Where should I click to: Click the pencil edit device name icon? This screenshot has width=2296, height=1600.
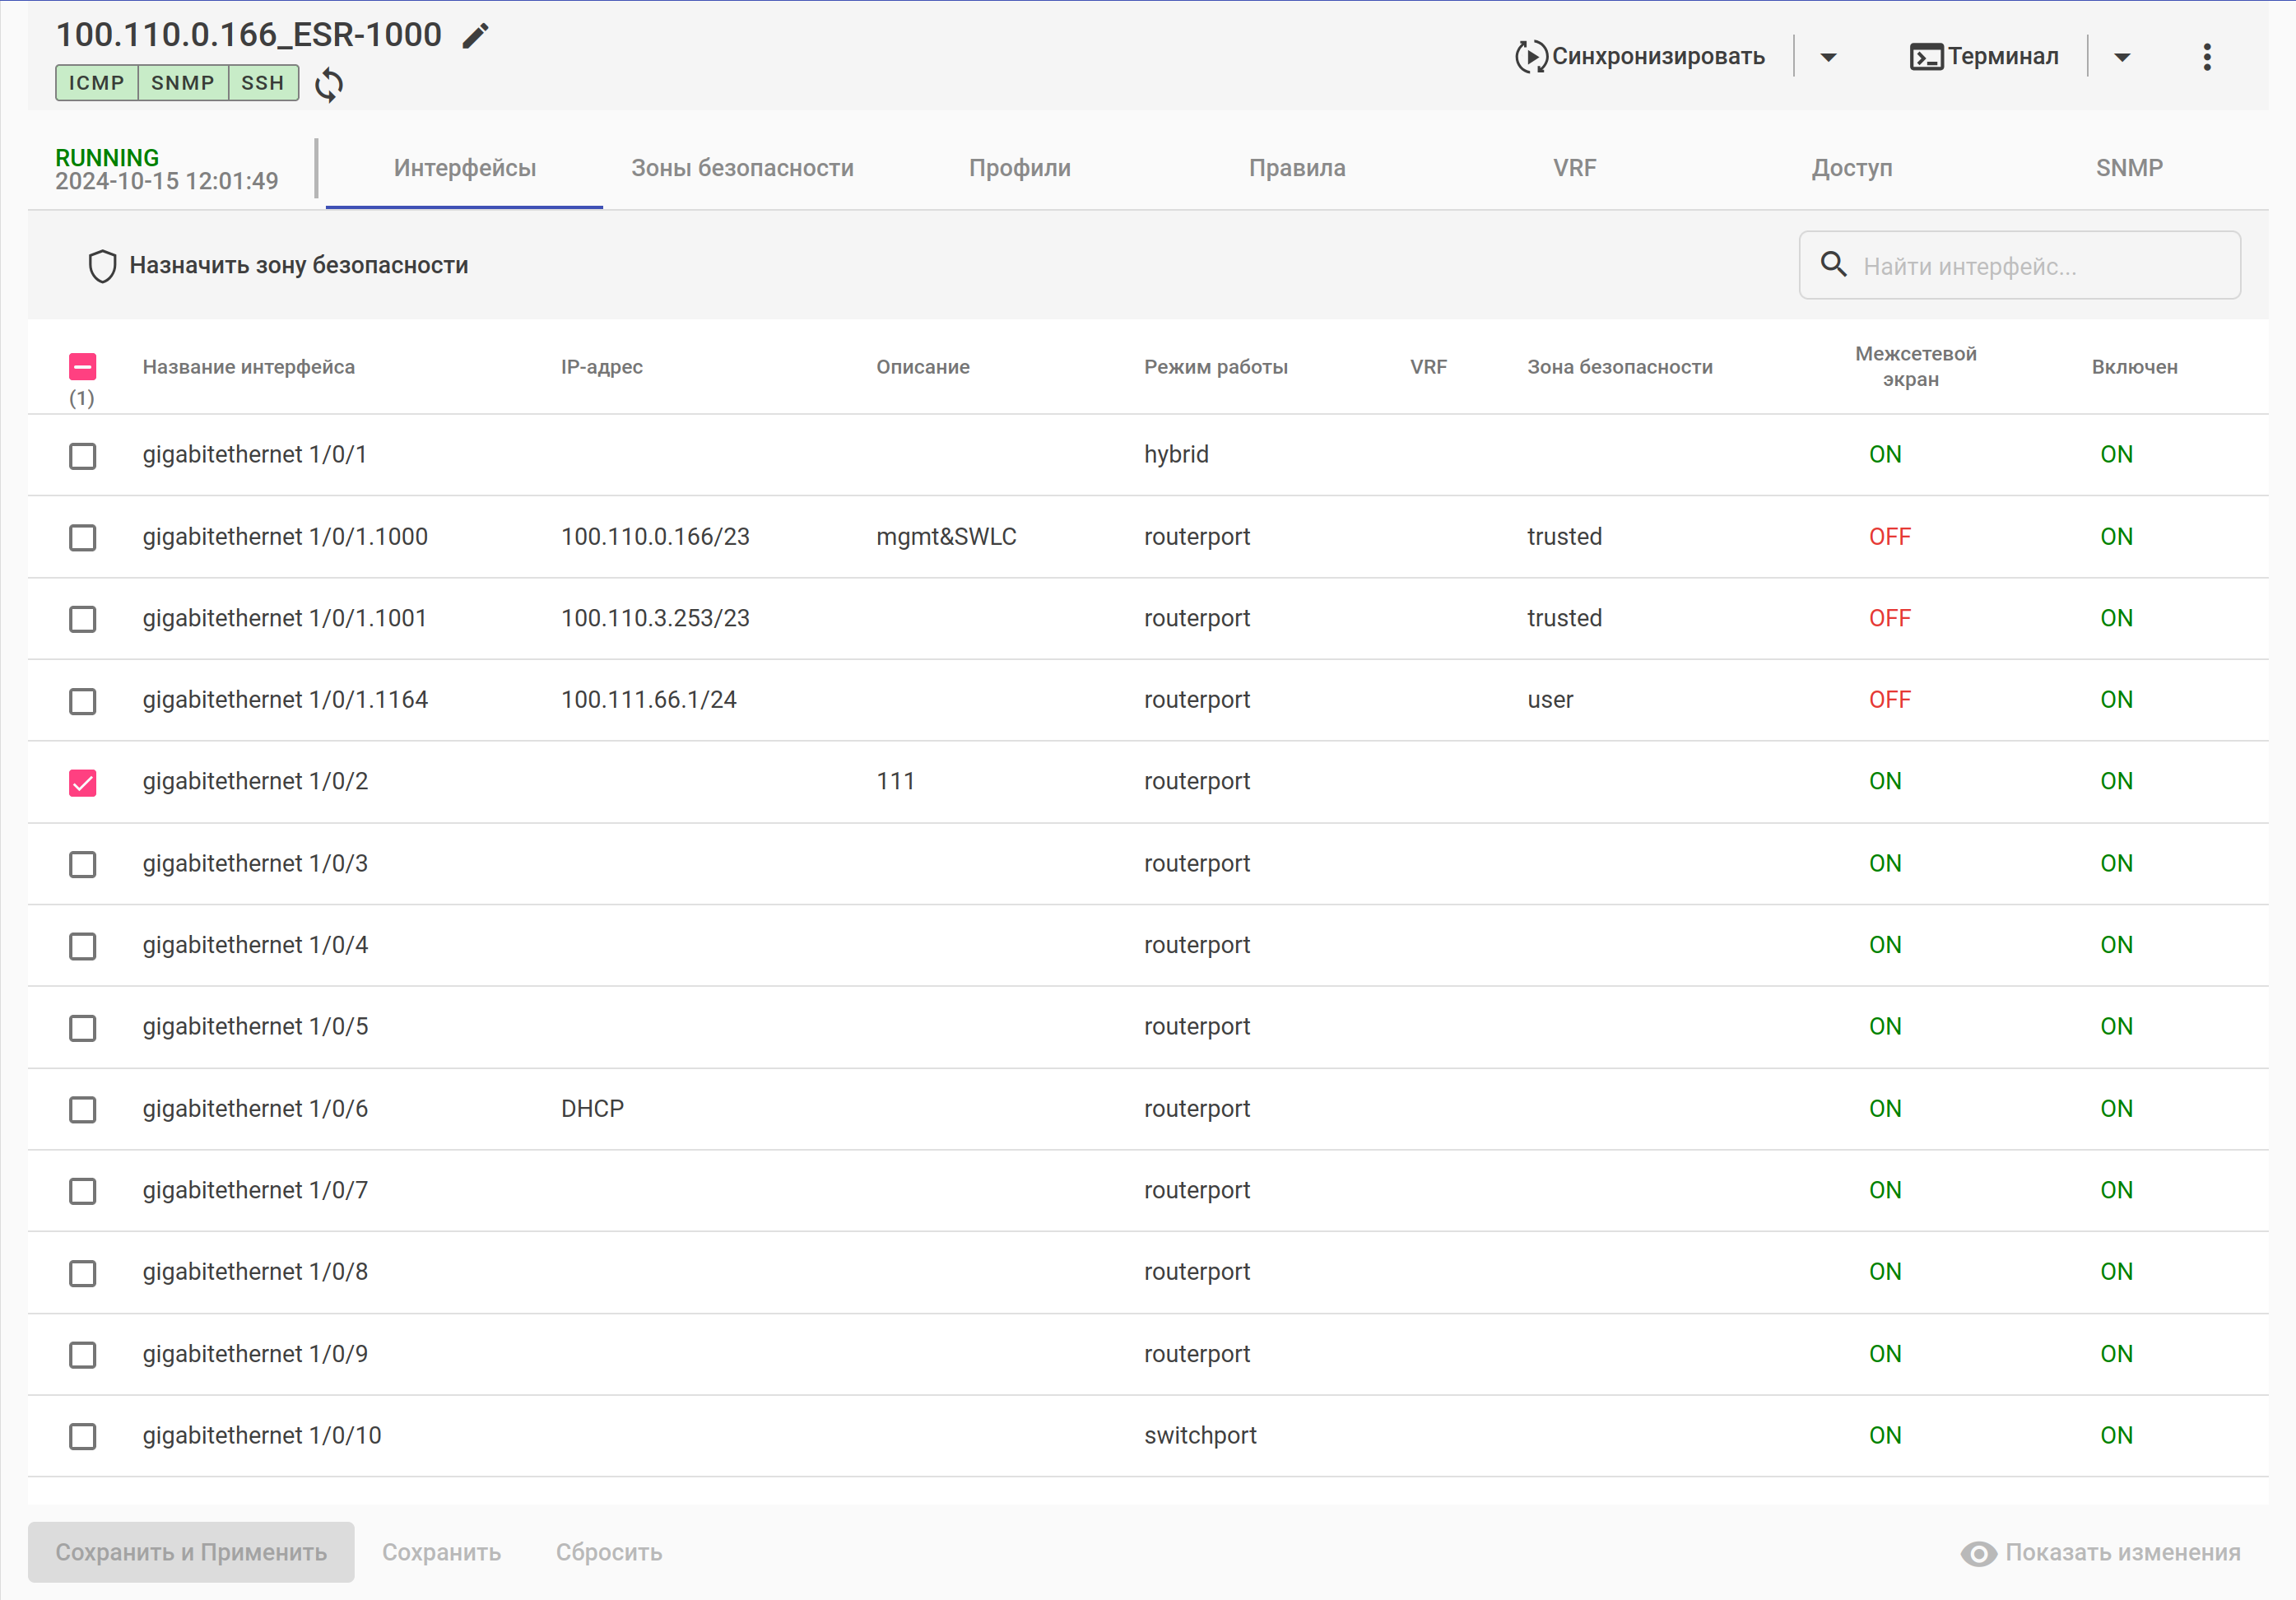476,36
